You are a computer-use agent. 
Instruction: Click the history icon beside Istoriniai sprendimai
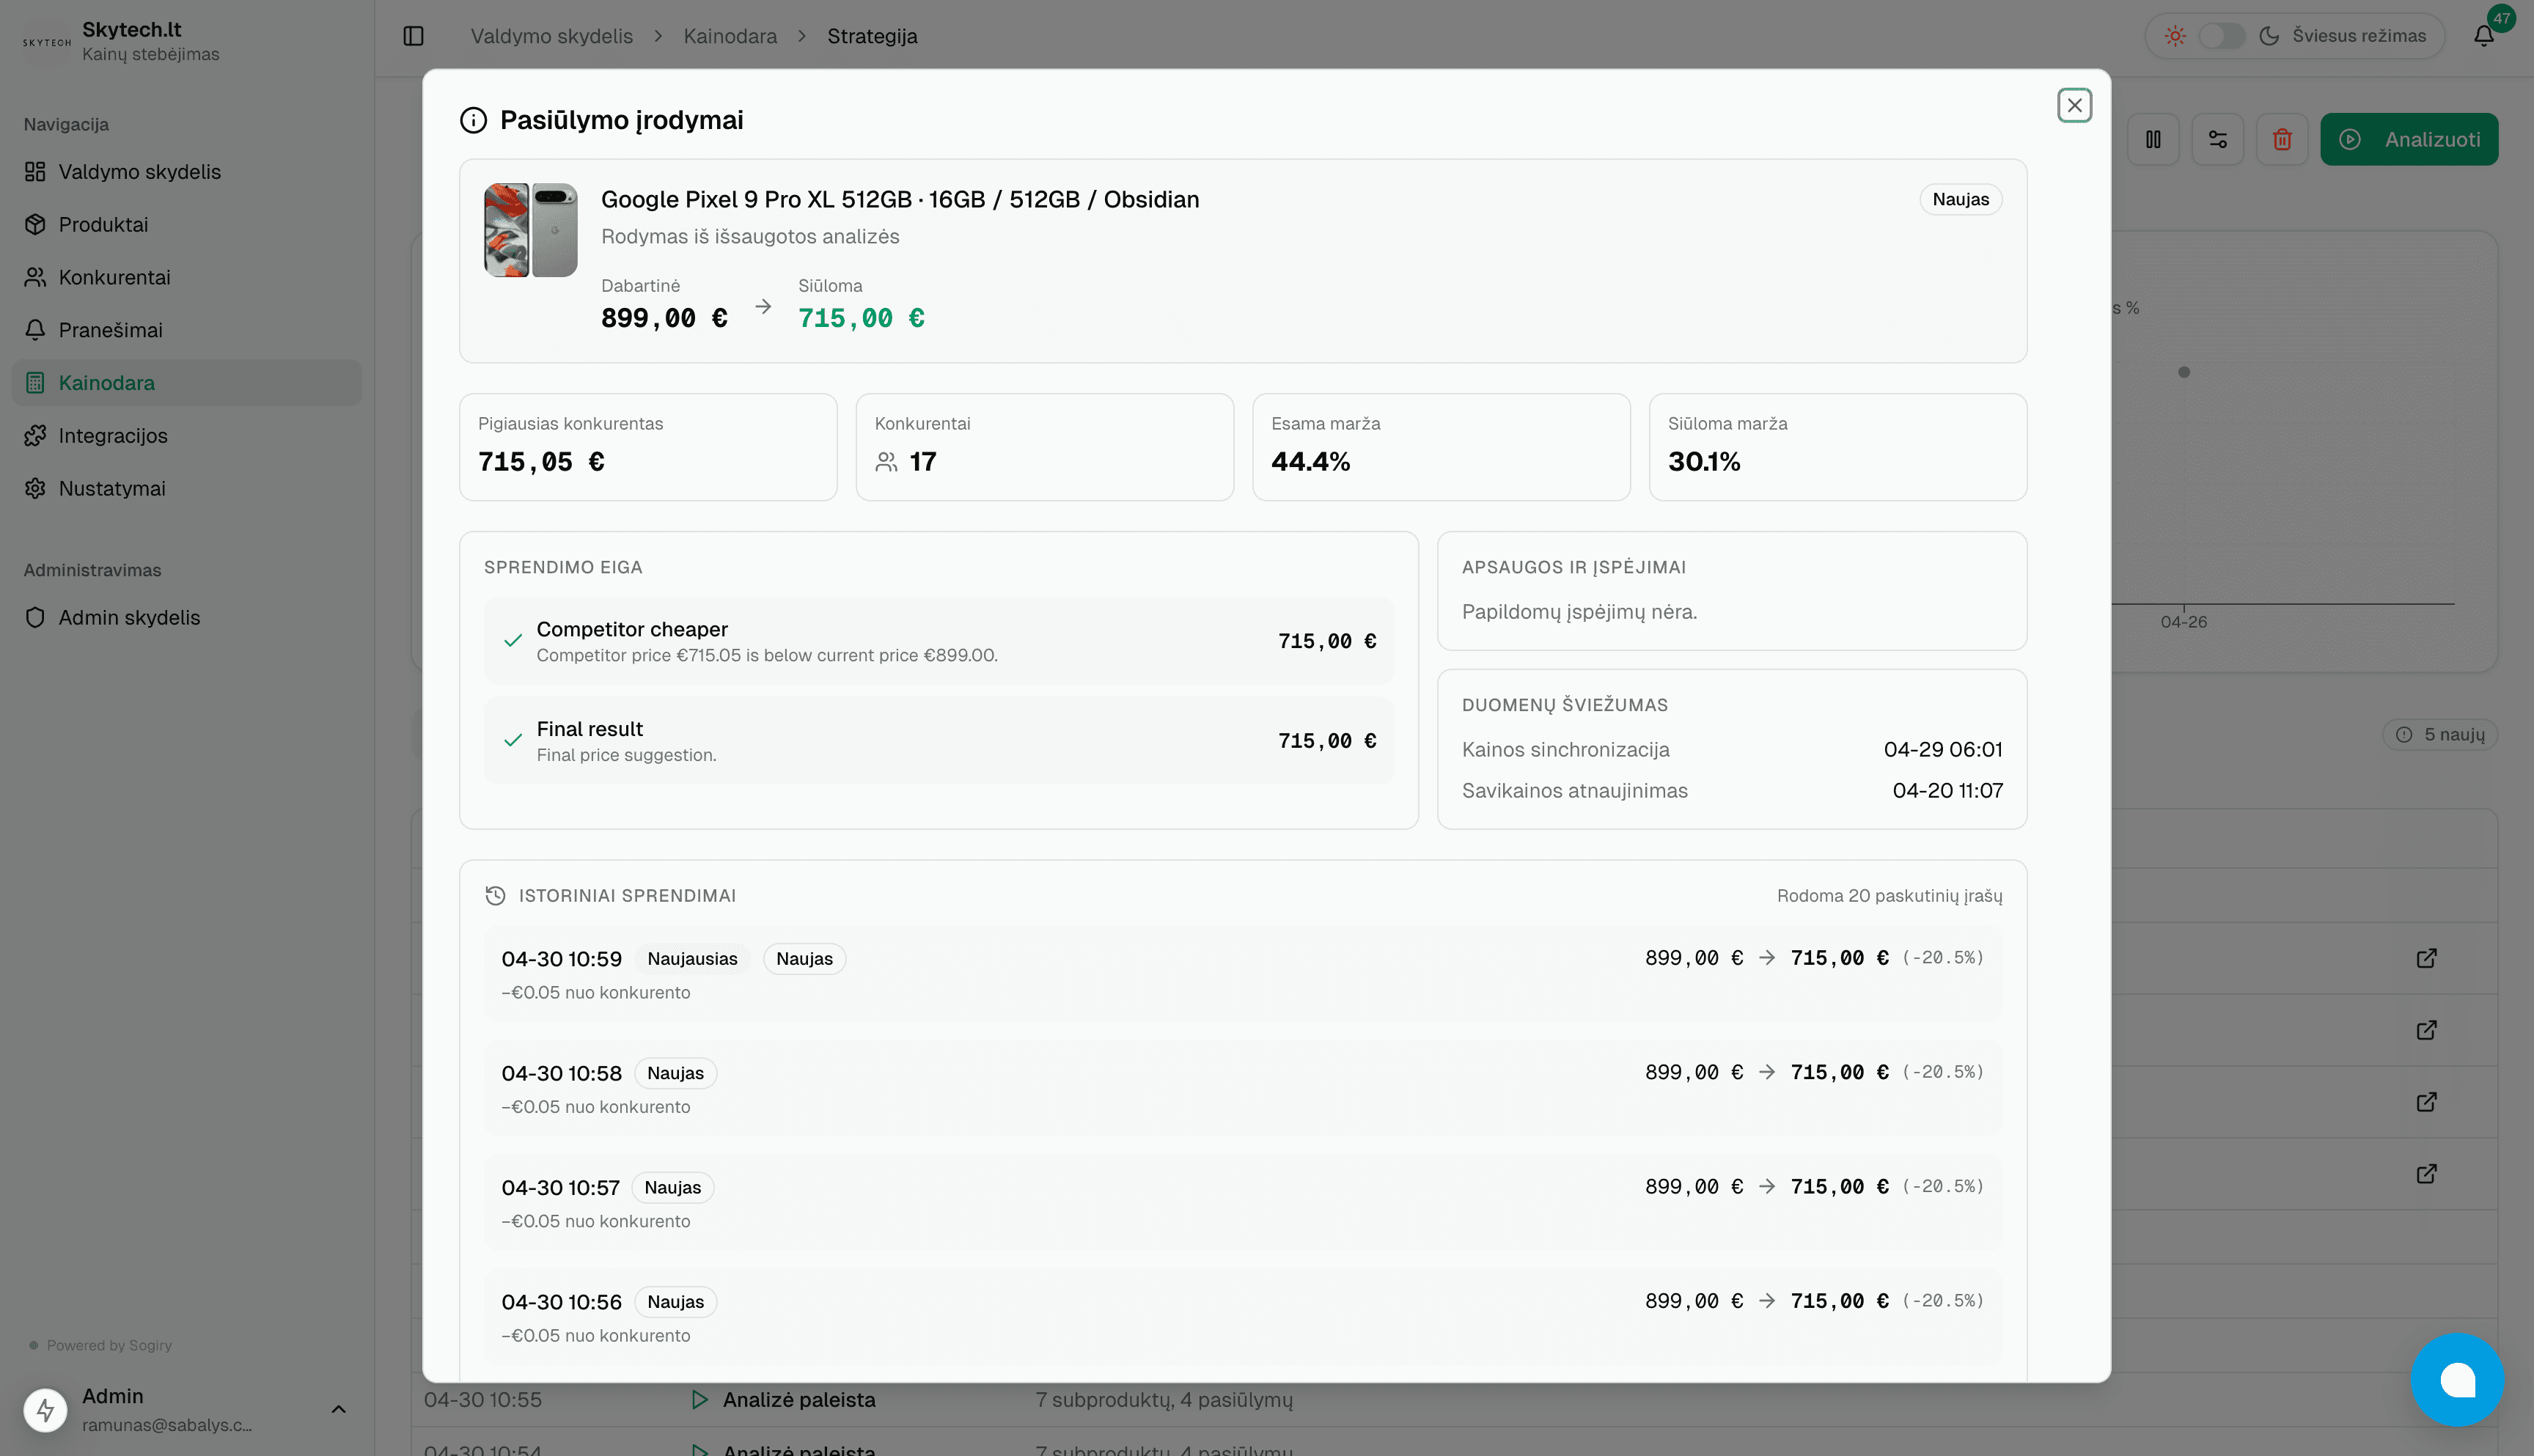click(495, 895)
